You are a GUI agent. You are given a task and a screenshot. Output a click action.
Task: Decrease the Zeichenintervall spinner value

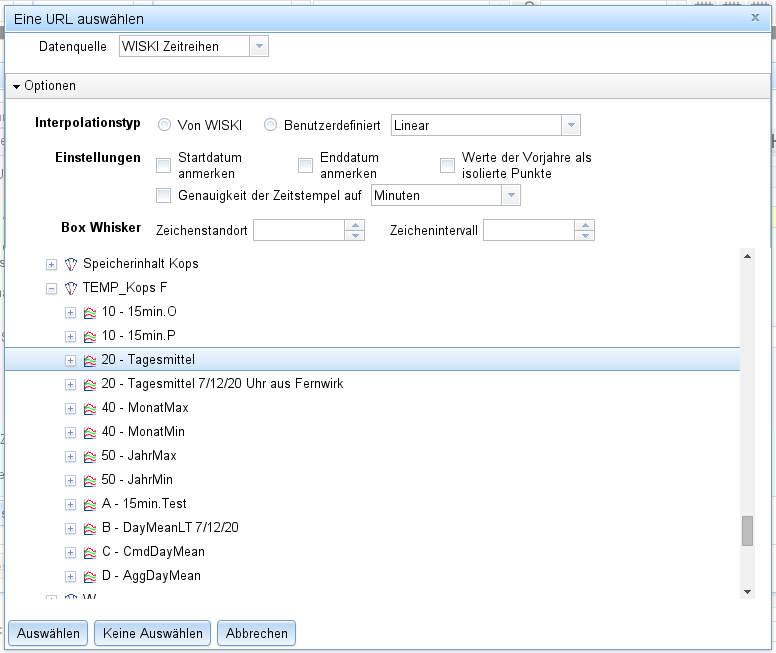tap(585, 236)
